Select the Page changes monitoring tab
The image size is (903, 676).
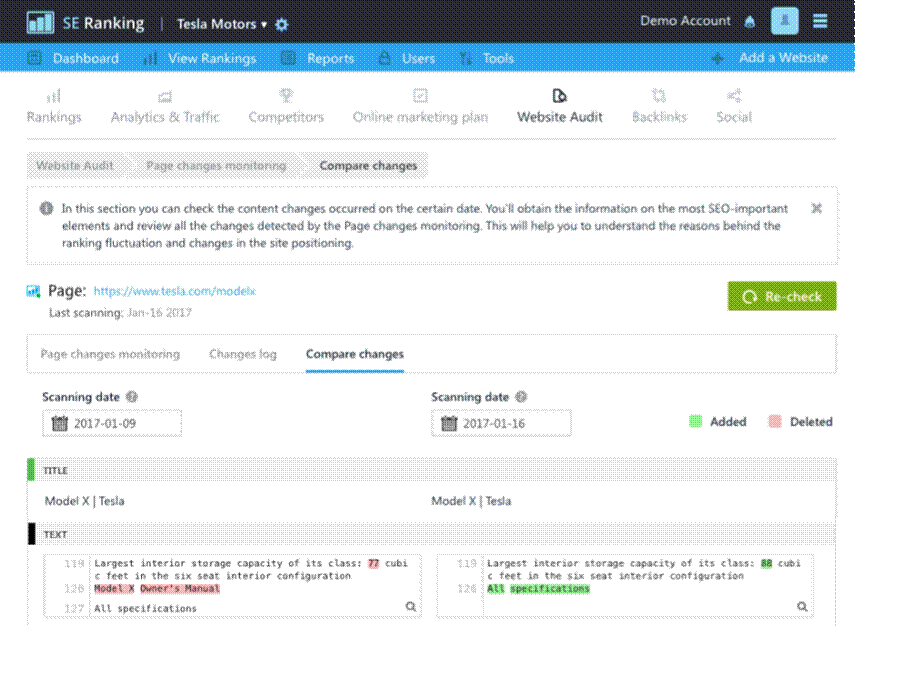point(110,354)
